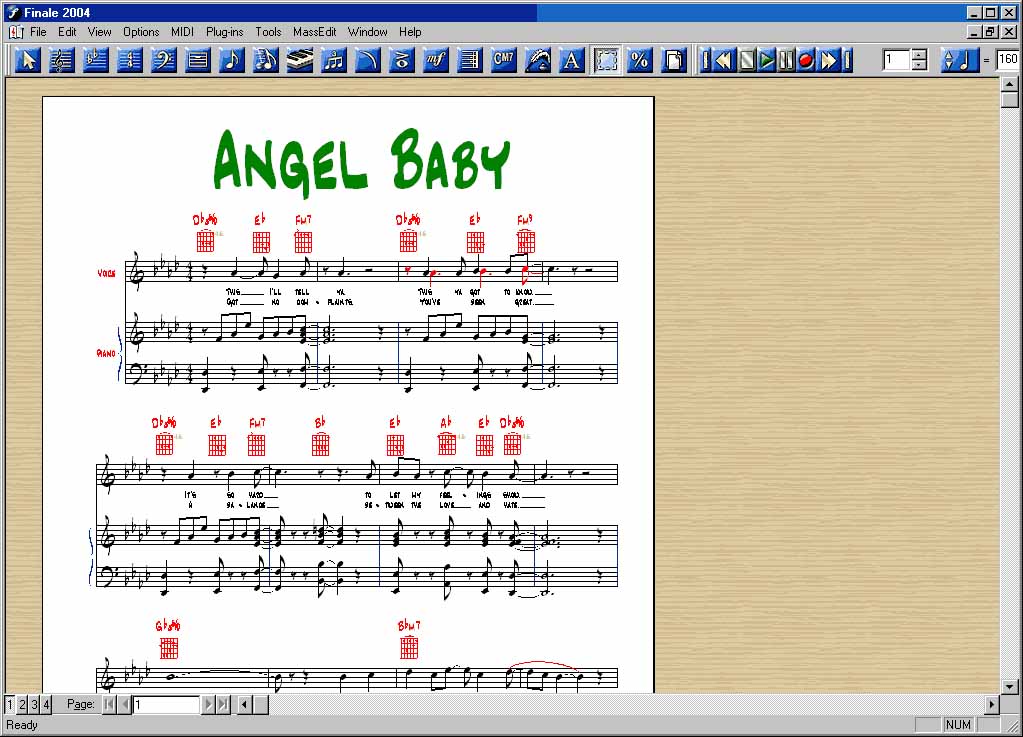The image size is (1023, 737).
Task: Click the horizontal scrollbar left arrow
Action: pos(245,704)
